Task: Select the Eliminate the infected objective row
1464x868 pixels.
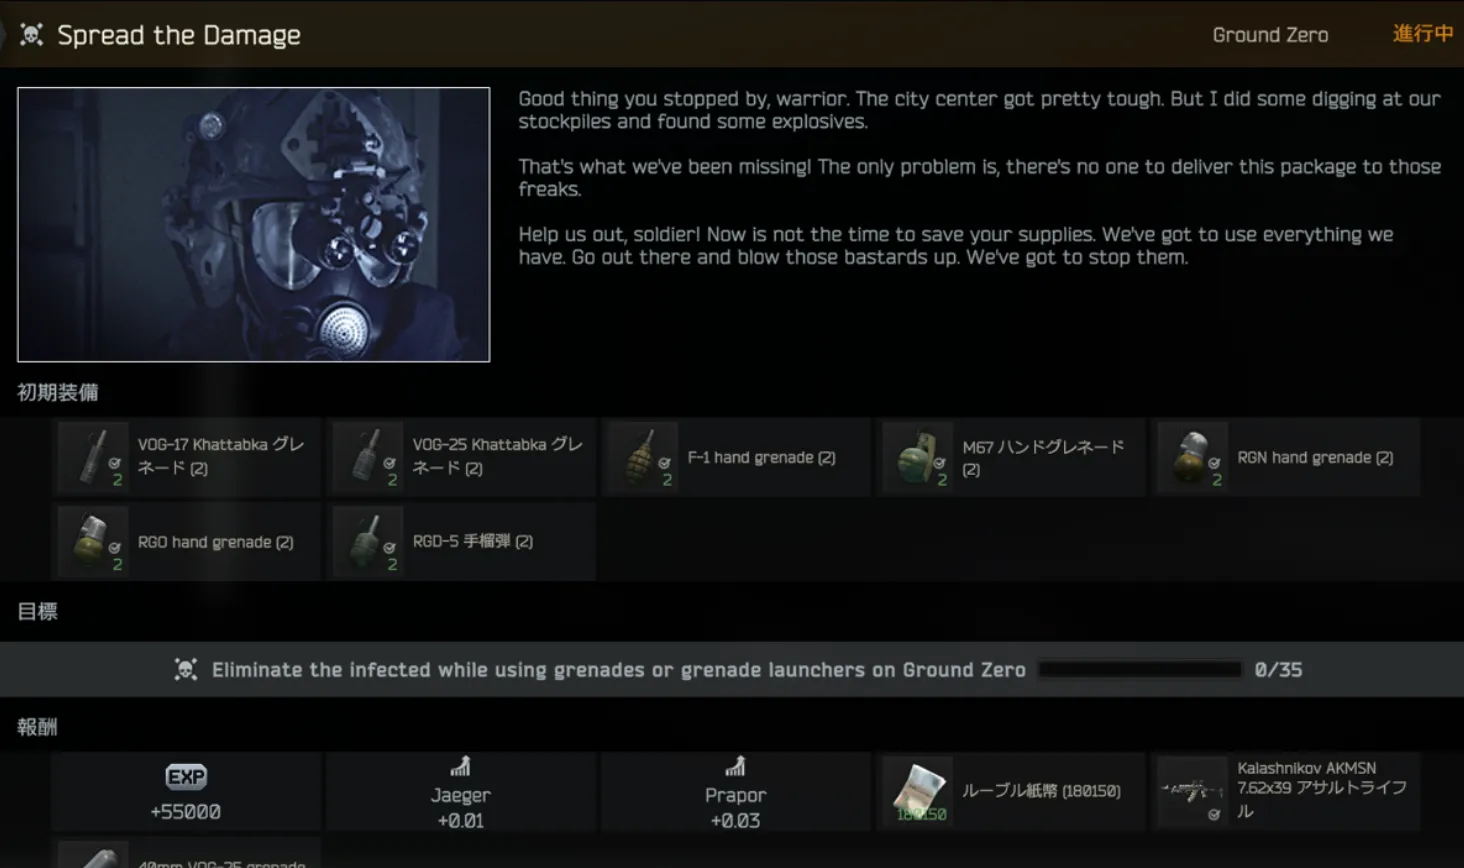Action: click(618, 670)
